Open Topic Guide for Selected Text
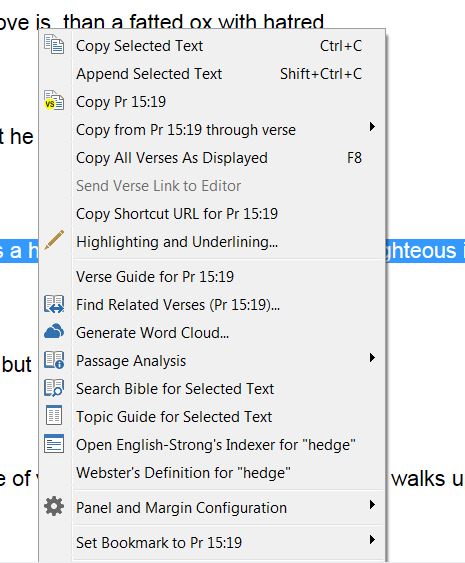Image resolution: width=465 pixels, height=563 pixels. click(x=212, y=417)
